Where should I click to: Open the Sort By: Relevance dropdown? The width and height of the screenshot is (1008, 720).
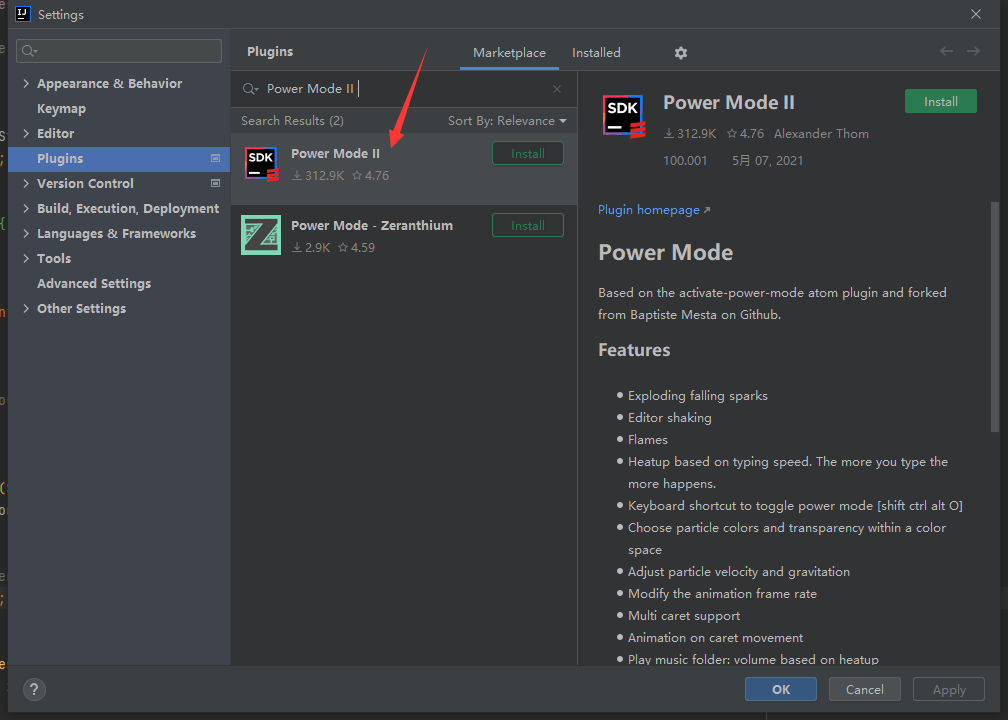[x=507, y=121]
